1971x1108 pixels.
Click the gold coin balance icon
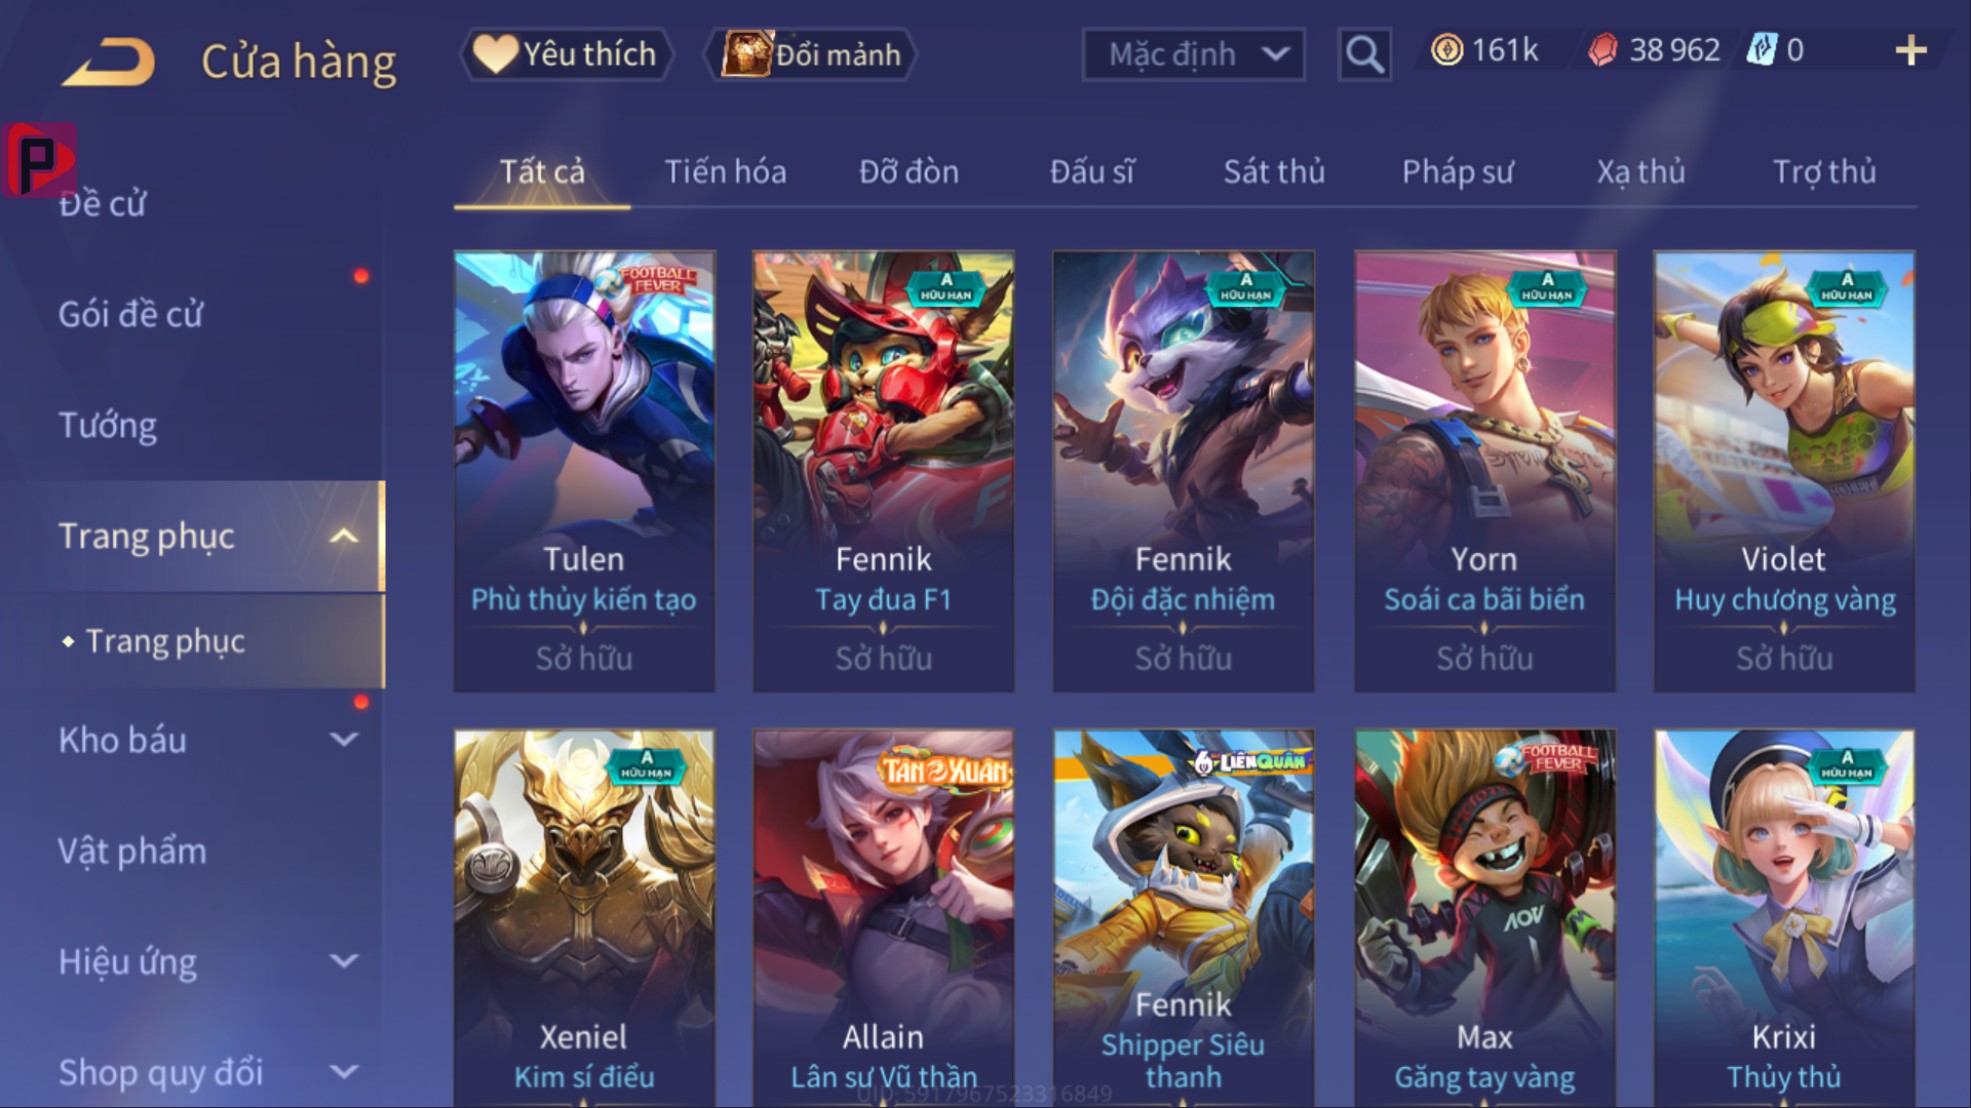pyautogui.click(x=1446, y=50)
